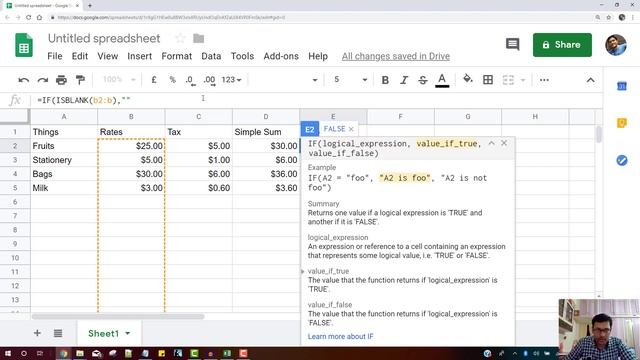Open the Windows Start button
The height and width of the screenshot is (360, 640).
pos(7,353)
